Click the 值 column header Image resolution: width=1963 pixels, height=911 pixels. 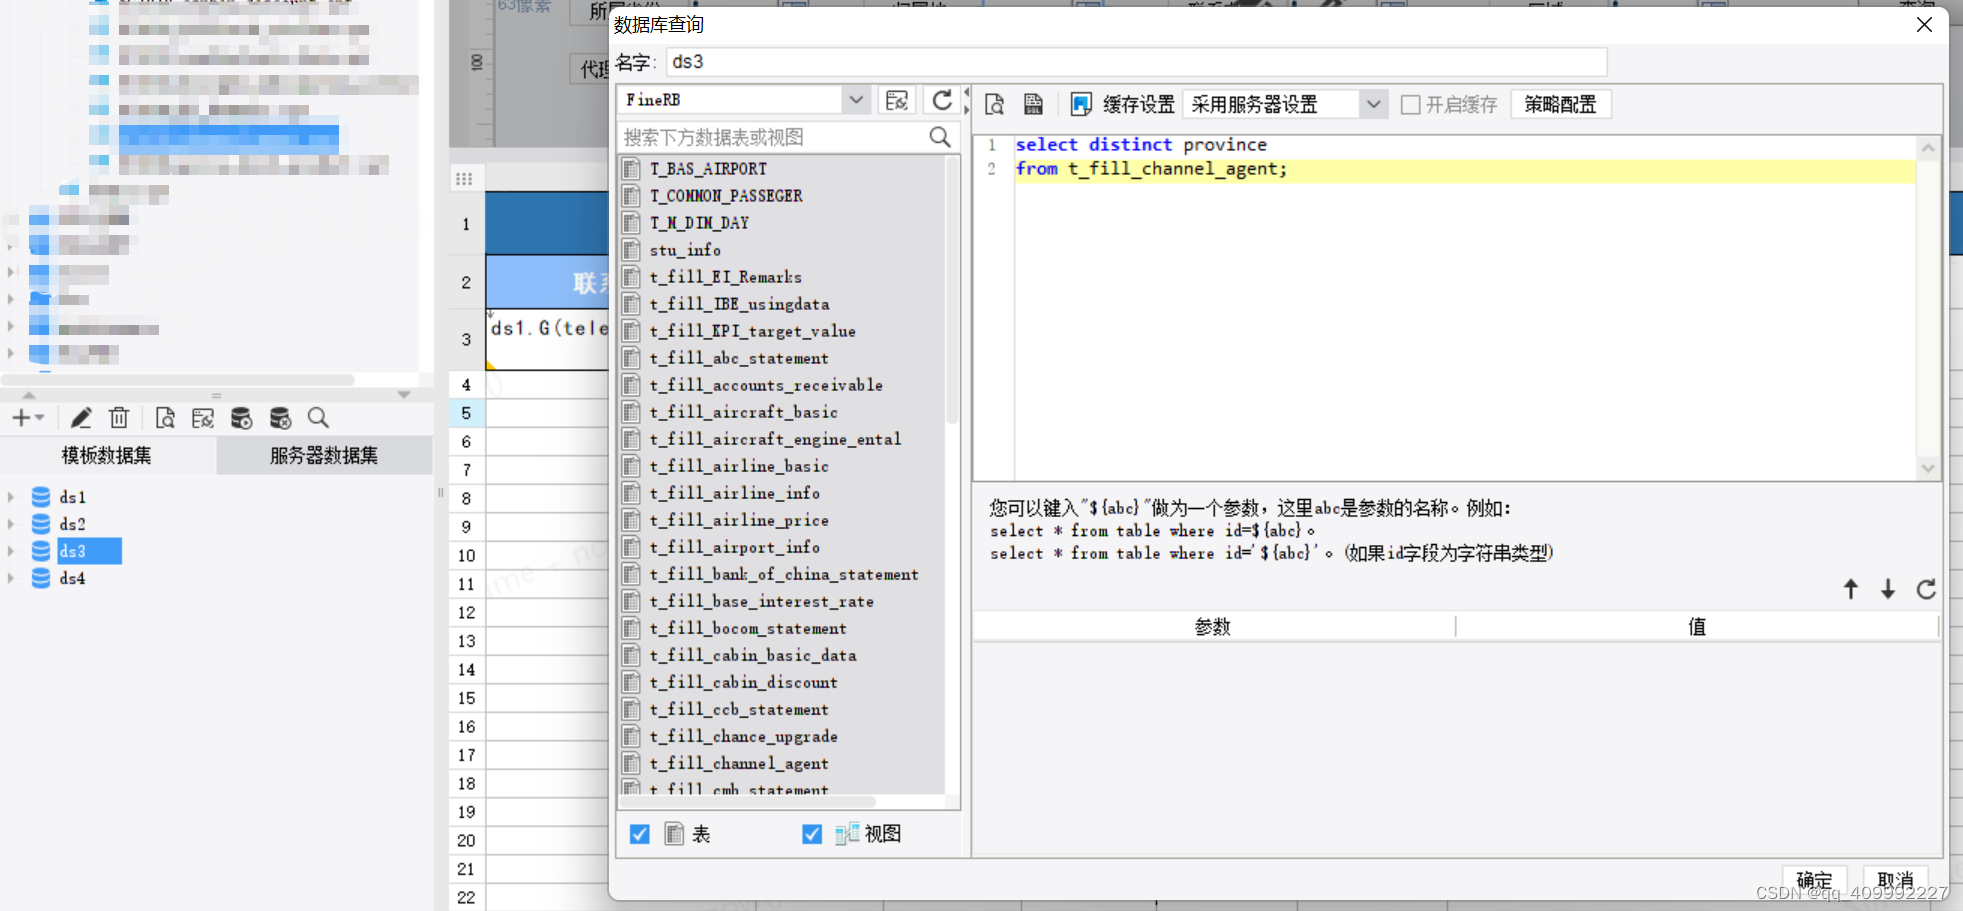tap(1697, 627)
